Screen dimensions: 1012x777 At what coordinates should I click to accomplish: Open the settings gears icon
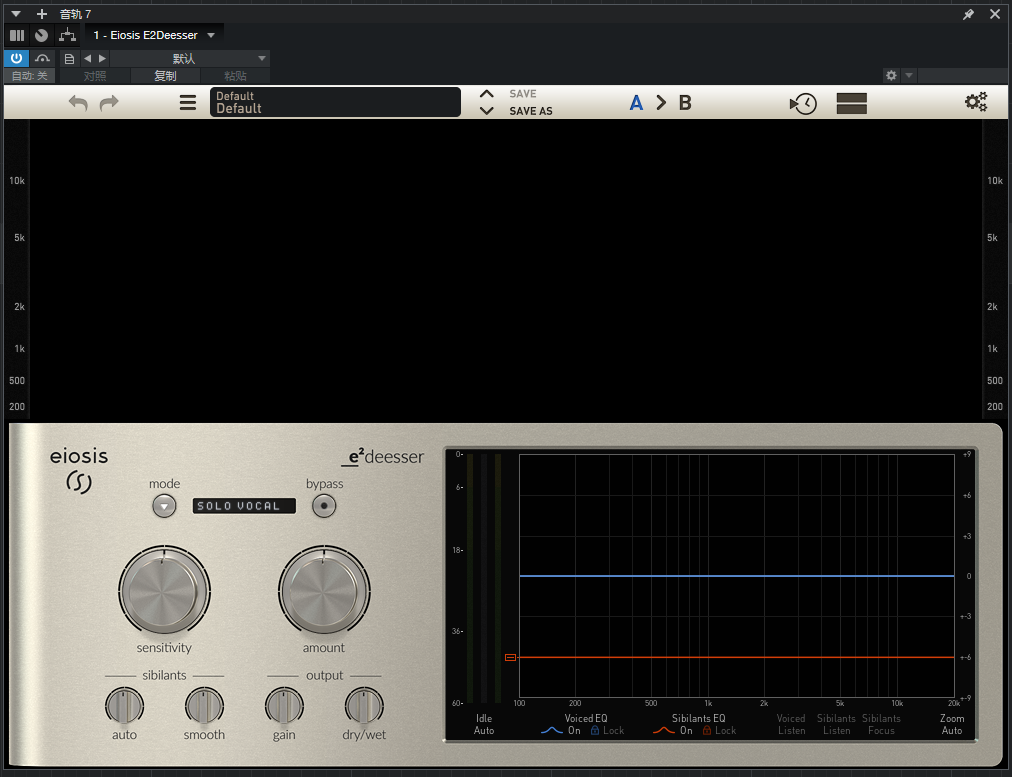[976, 102]
